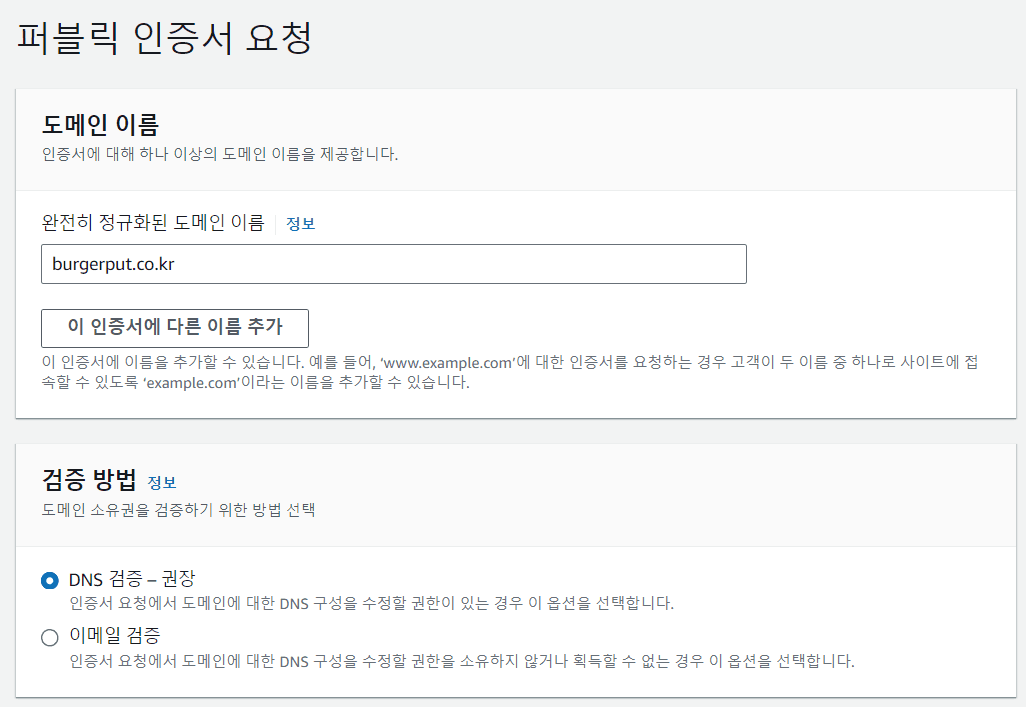The image size is (1026, 707).
Task: Click the '완전히 정규화된 도메인 이름' field label
Action: tap(153, 223)
